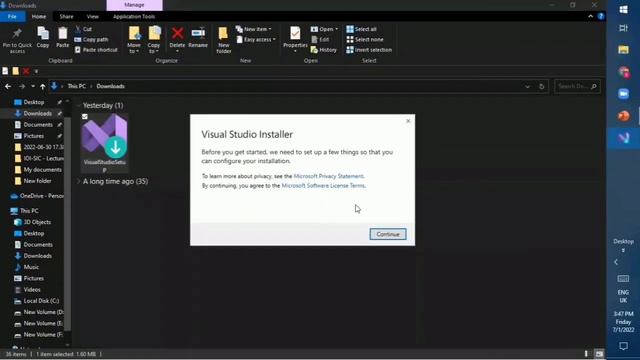This screenshot has height=360, width=640.
Task: Click the Copy ribbon icon
Action: click(x=43, y=38)
